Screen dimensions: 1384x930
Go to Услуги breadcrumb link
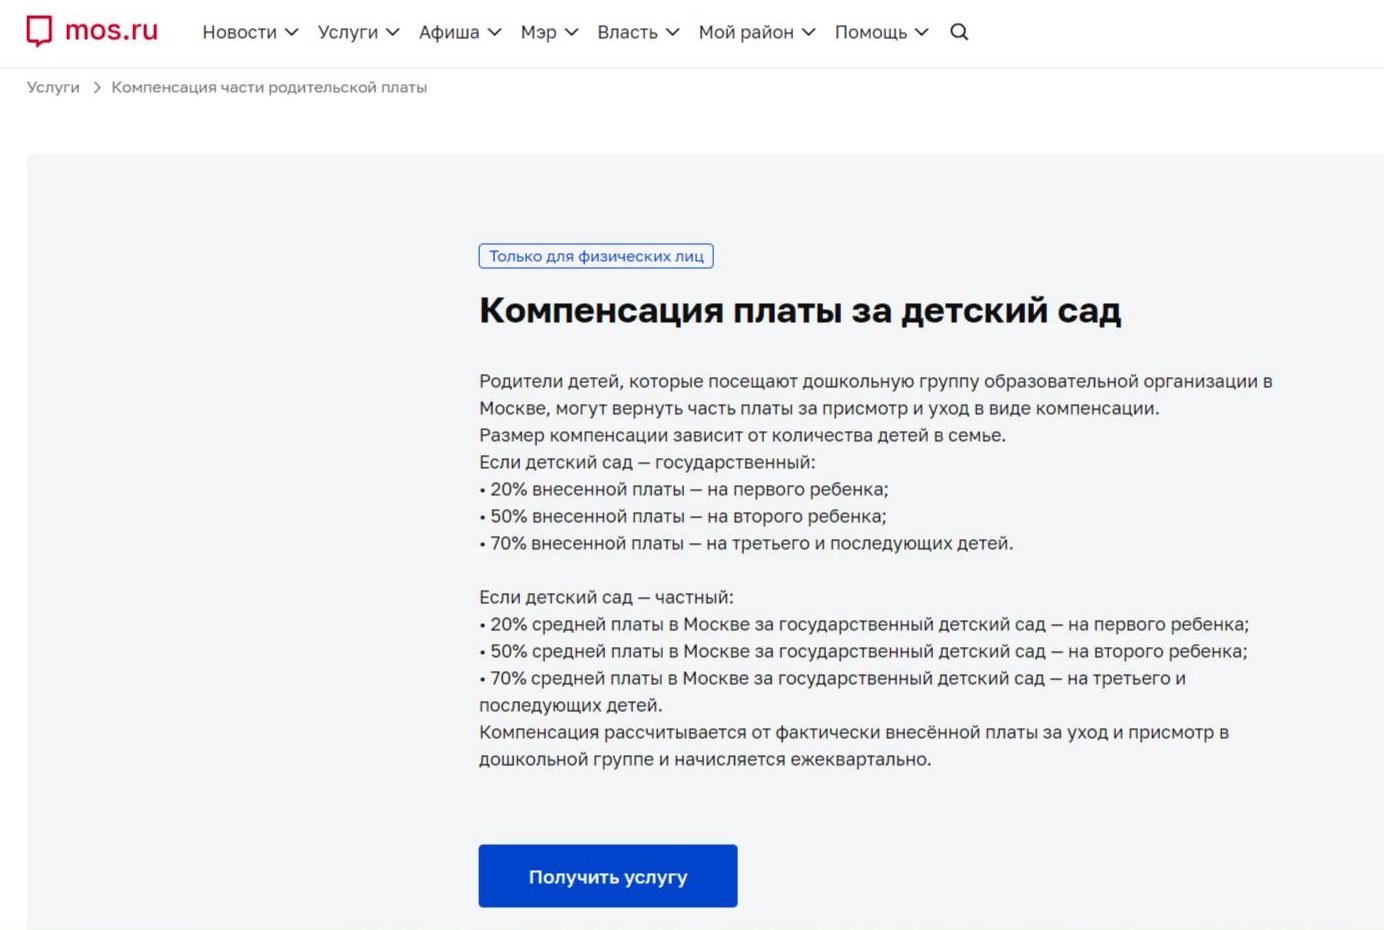point(53,87)
